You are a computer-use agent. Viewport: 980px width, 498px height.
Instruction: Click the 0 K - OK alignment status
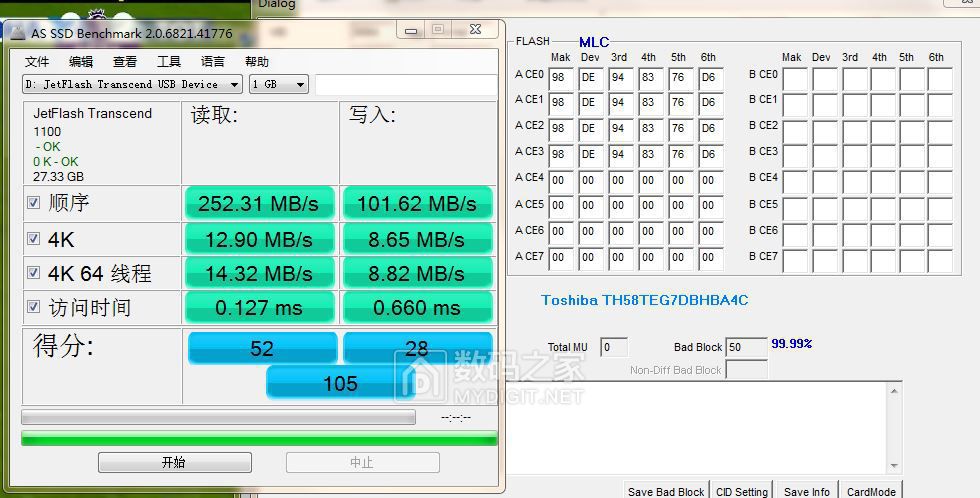[x=56, y=161]
